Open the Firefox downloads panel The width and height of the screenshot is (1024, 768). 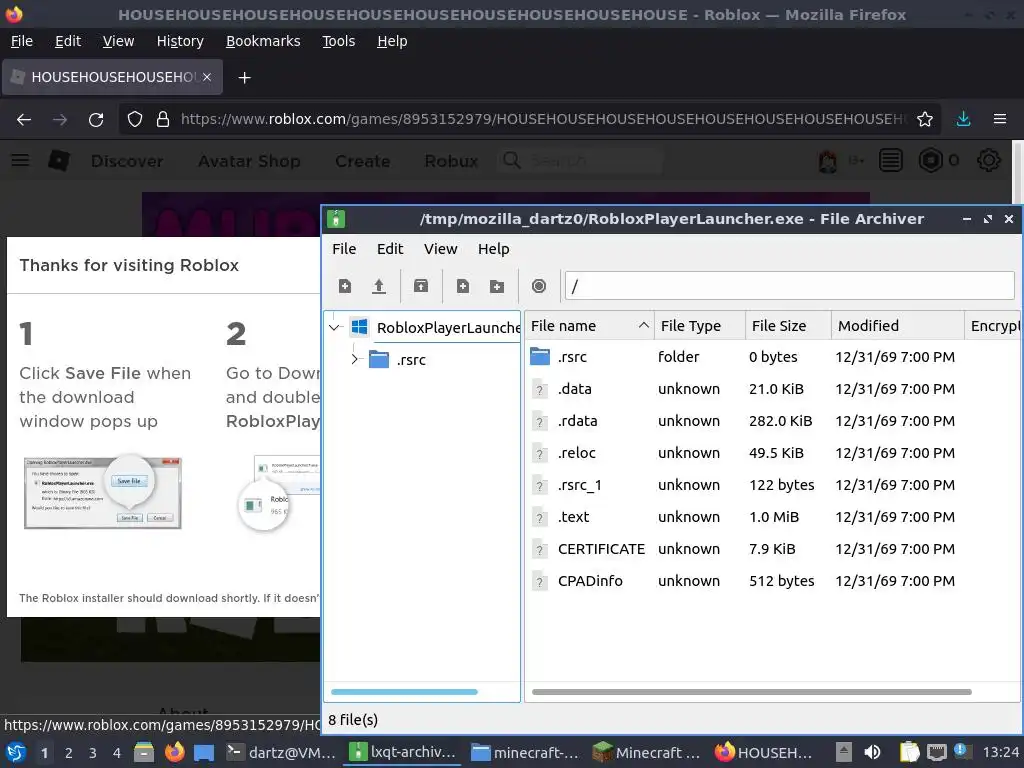[963, 120]
